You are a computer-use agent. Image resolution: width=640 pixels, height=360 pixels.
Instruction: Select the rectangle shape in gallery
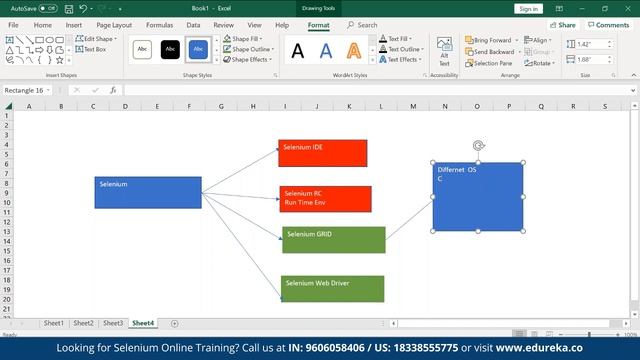tap(40, 40)
